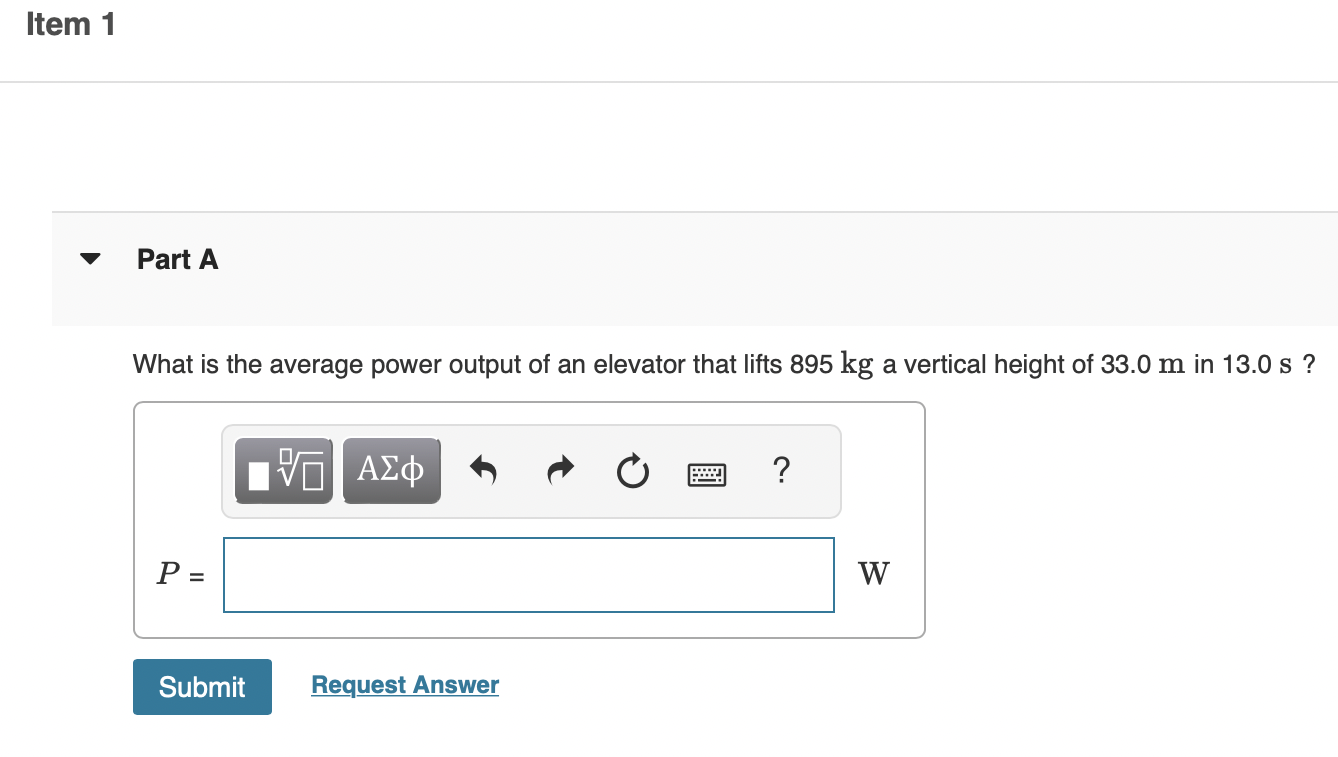This screenshot has height=757, width=1338.
Task: Click the Part A disclosure triangle
Action: coord(90,258)
